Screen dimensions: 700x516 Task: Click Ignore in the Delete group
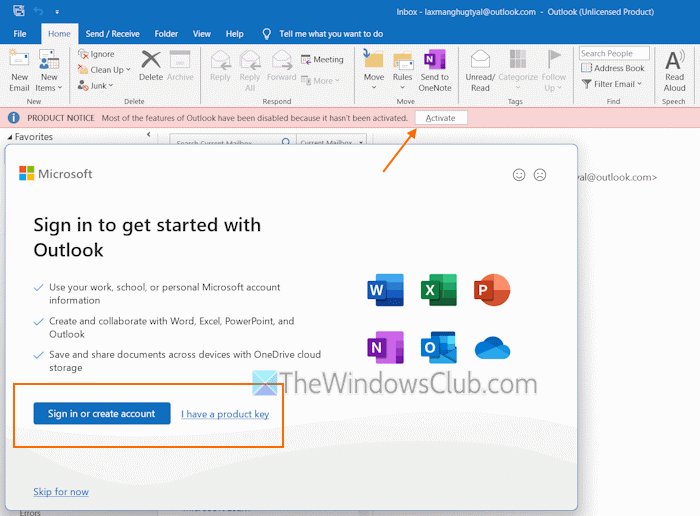point(97,54)
